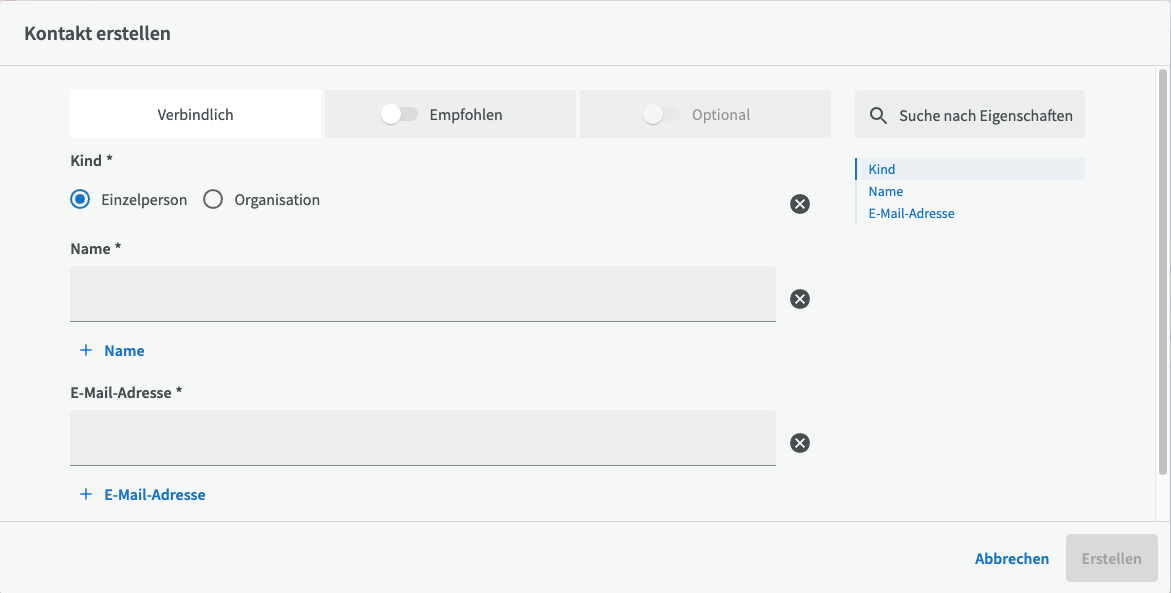The image size is (1171, 593).
Task: Focus the E-Mail-Adresse input field
Action: (422, 438)
